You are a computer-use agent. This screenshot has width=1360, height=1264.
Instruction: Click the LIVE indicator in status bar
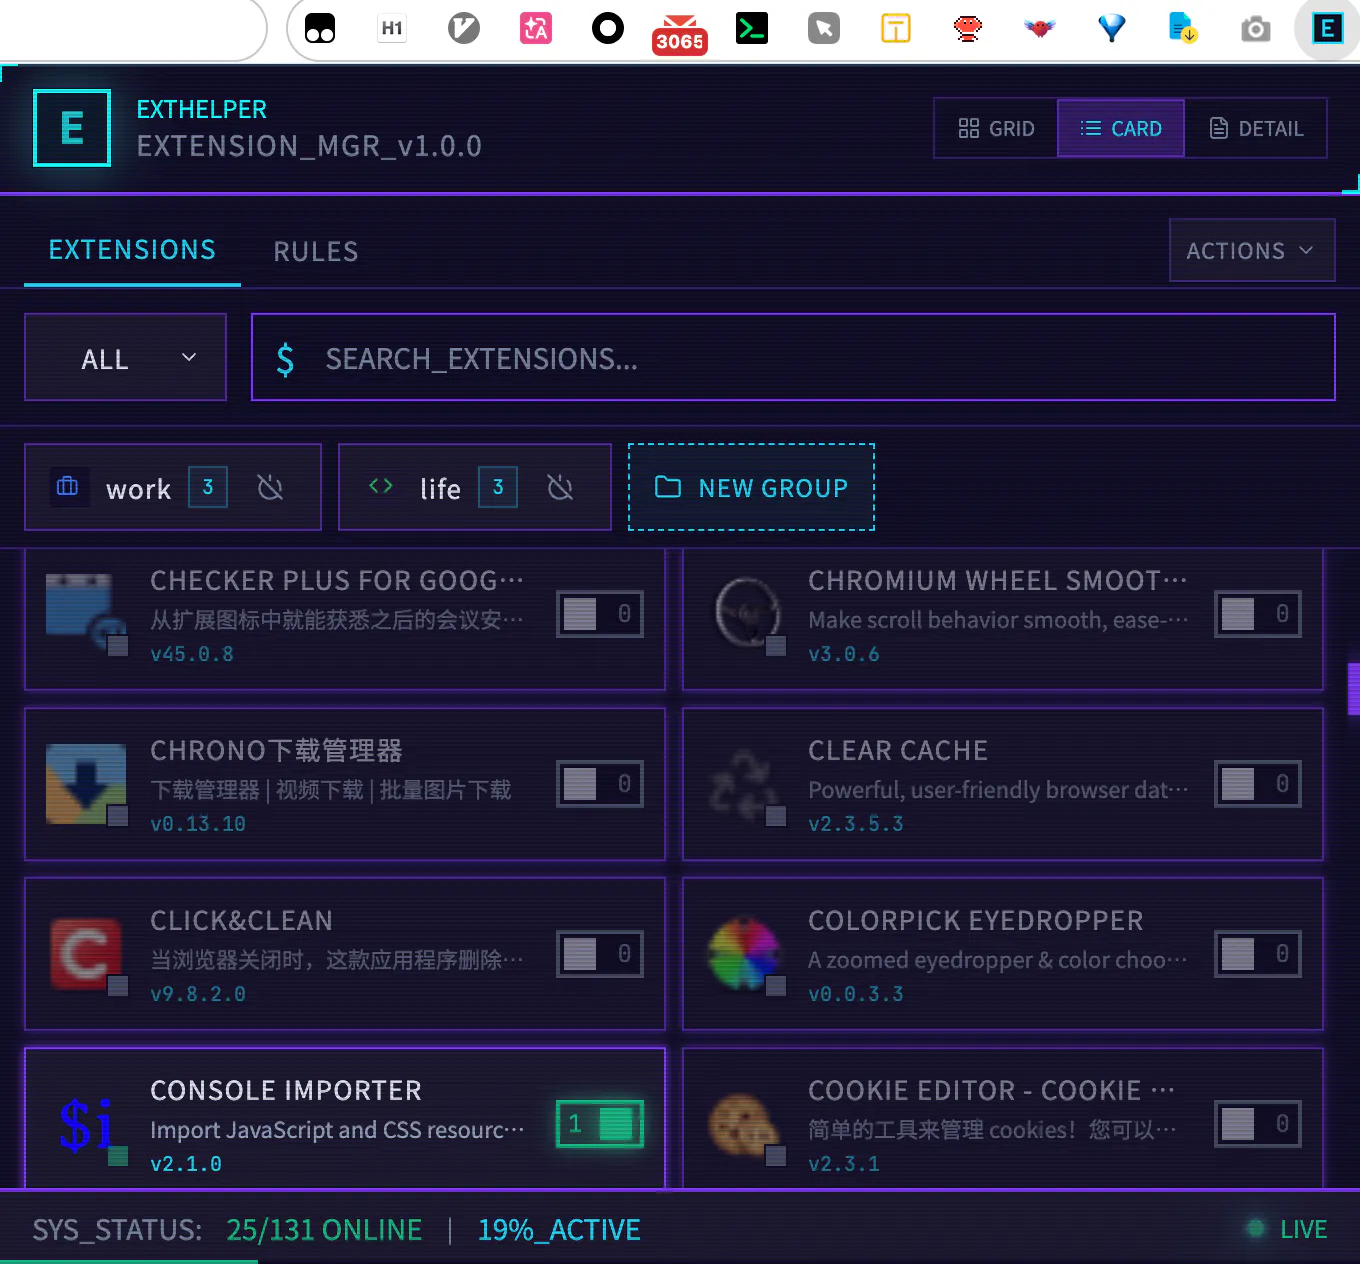tap(1287, 1229)
